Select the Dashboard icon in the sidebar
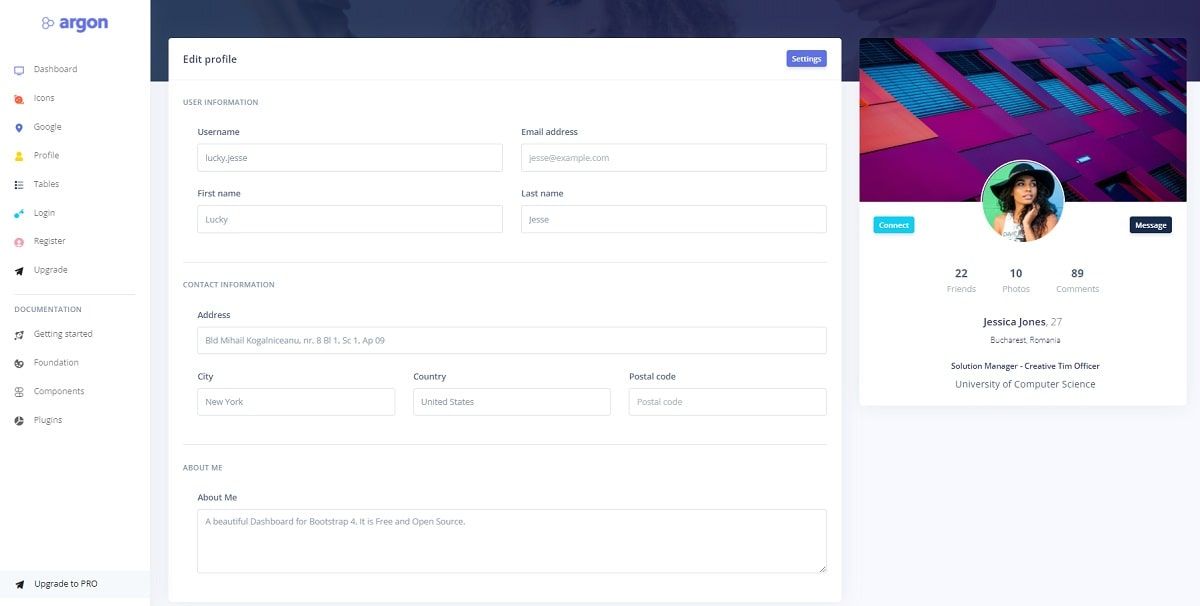 [x=18, y=69]
